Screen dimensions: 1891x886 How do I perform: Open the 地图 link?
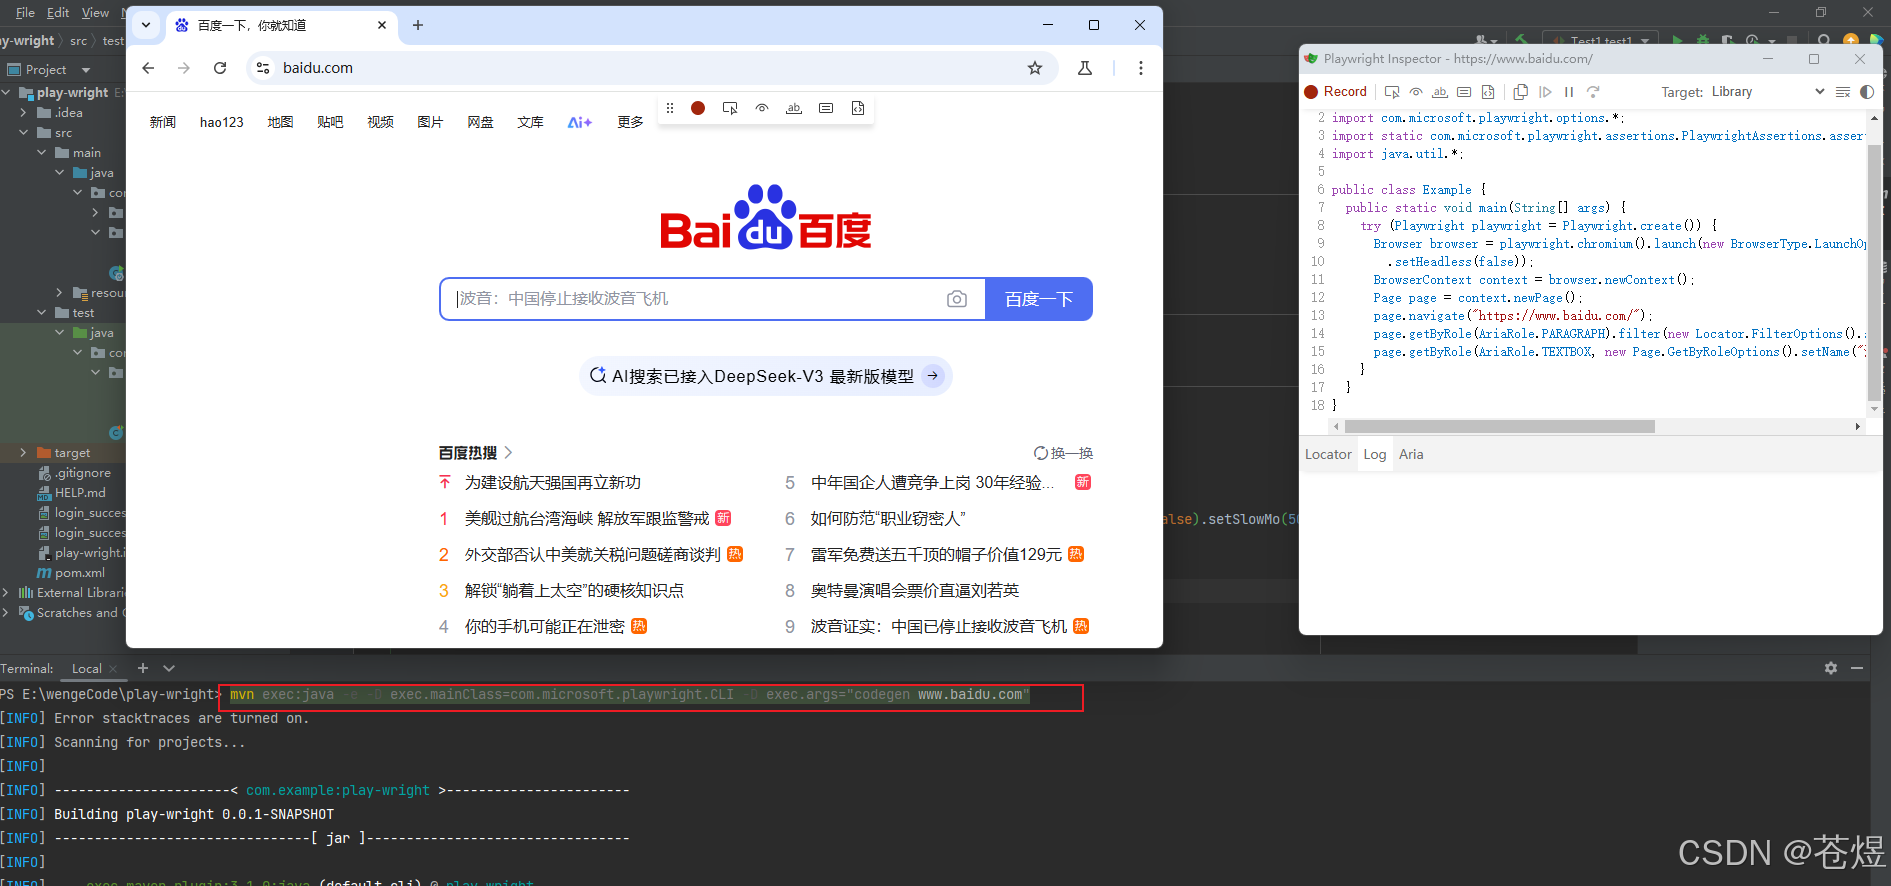coord(281,122)
